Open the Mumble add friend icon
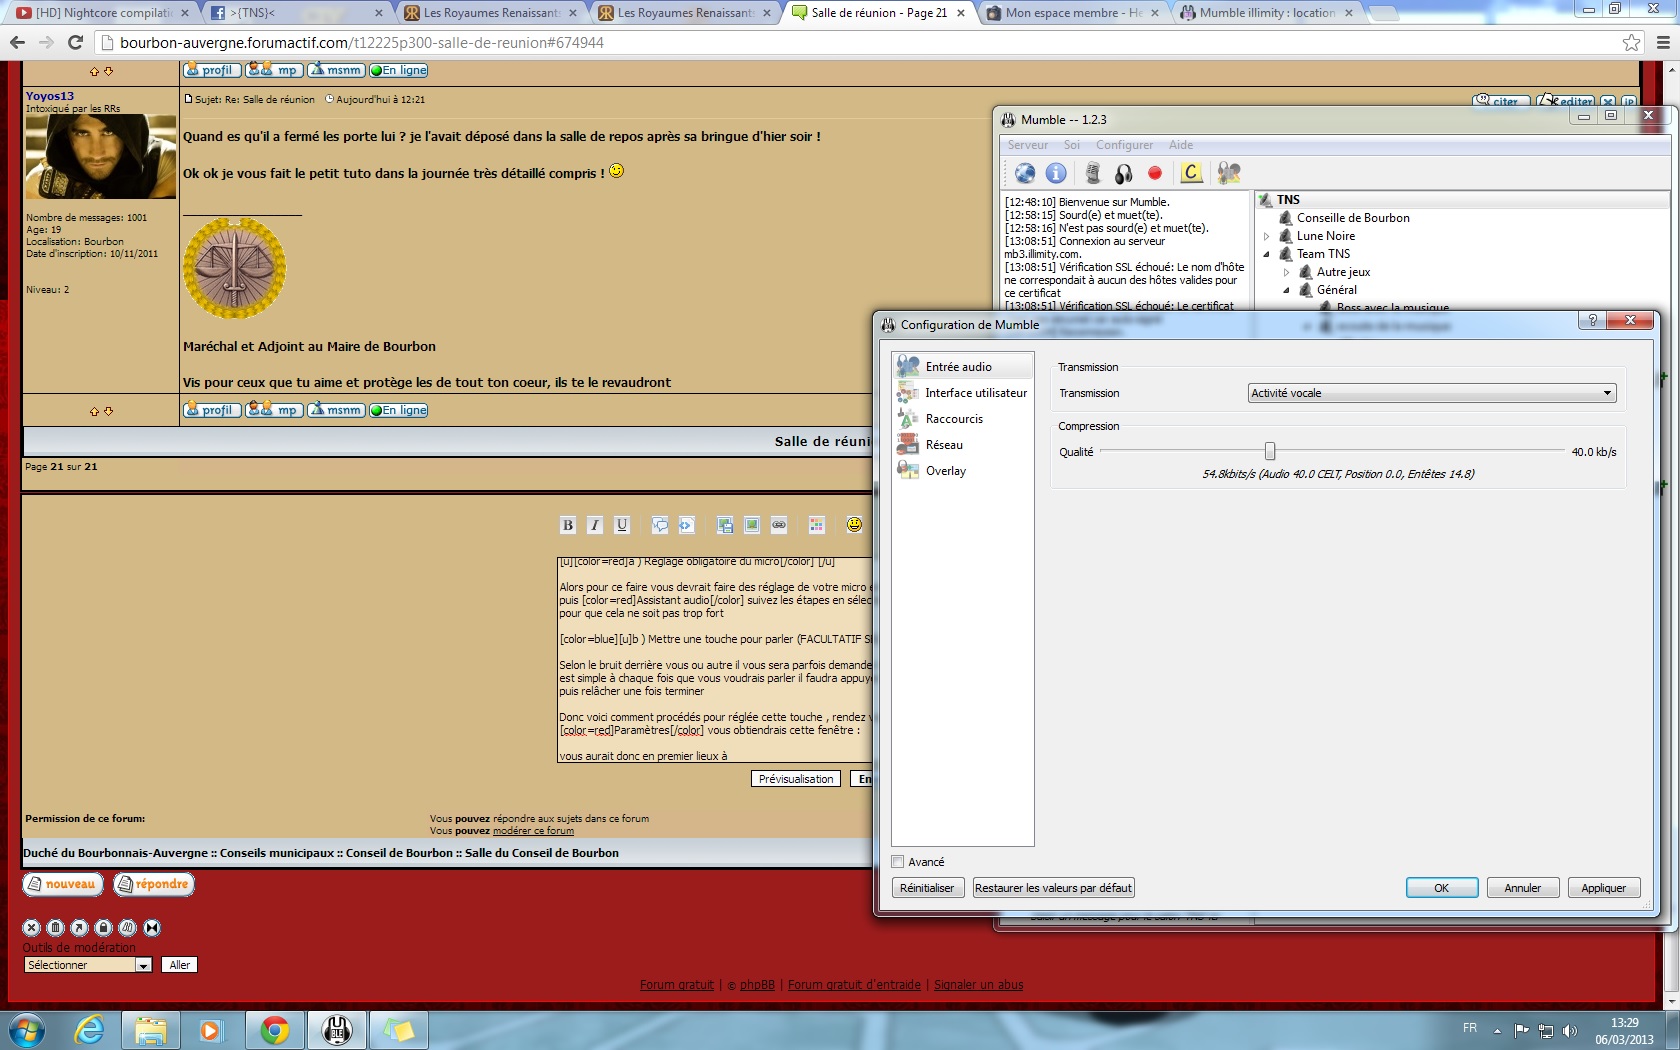This screenshot has width=1680, height=1050. pos(1229,173)
